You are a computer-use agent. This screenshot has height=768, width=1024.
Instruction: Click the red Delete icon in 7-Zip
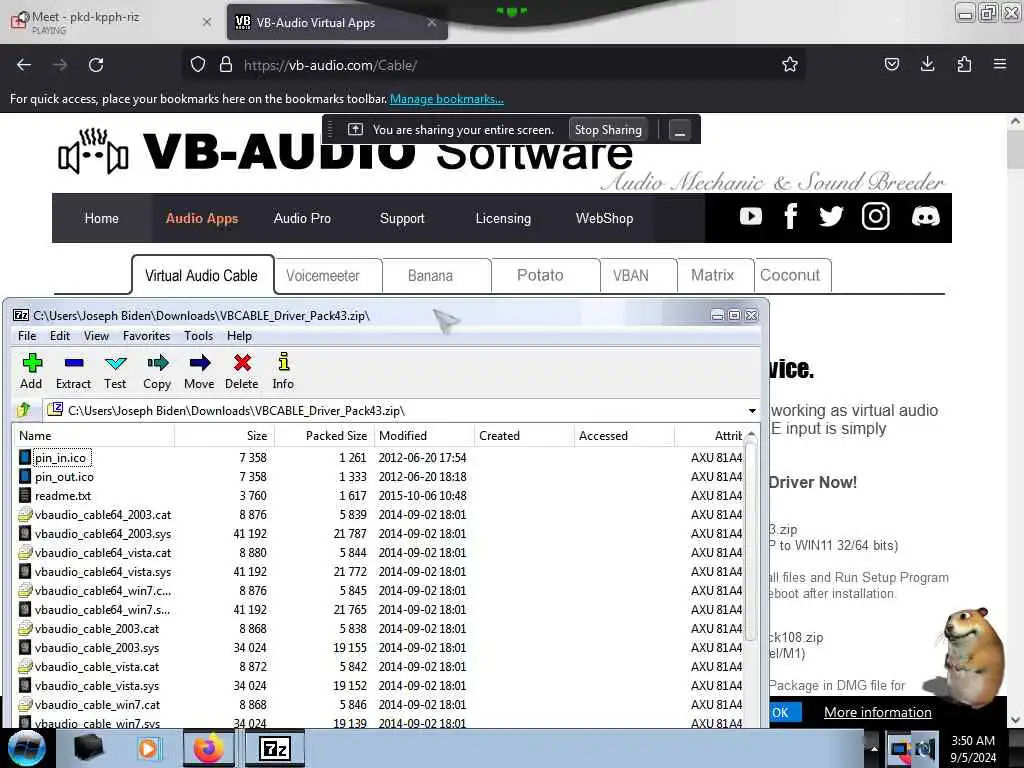point(242,371)
